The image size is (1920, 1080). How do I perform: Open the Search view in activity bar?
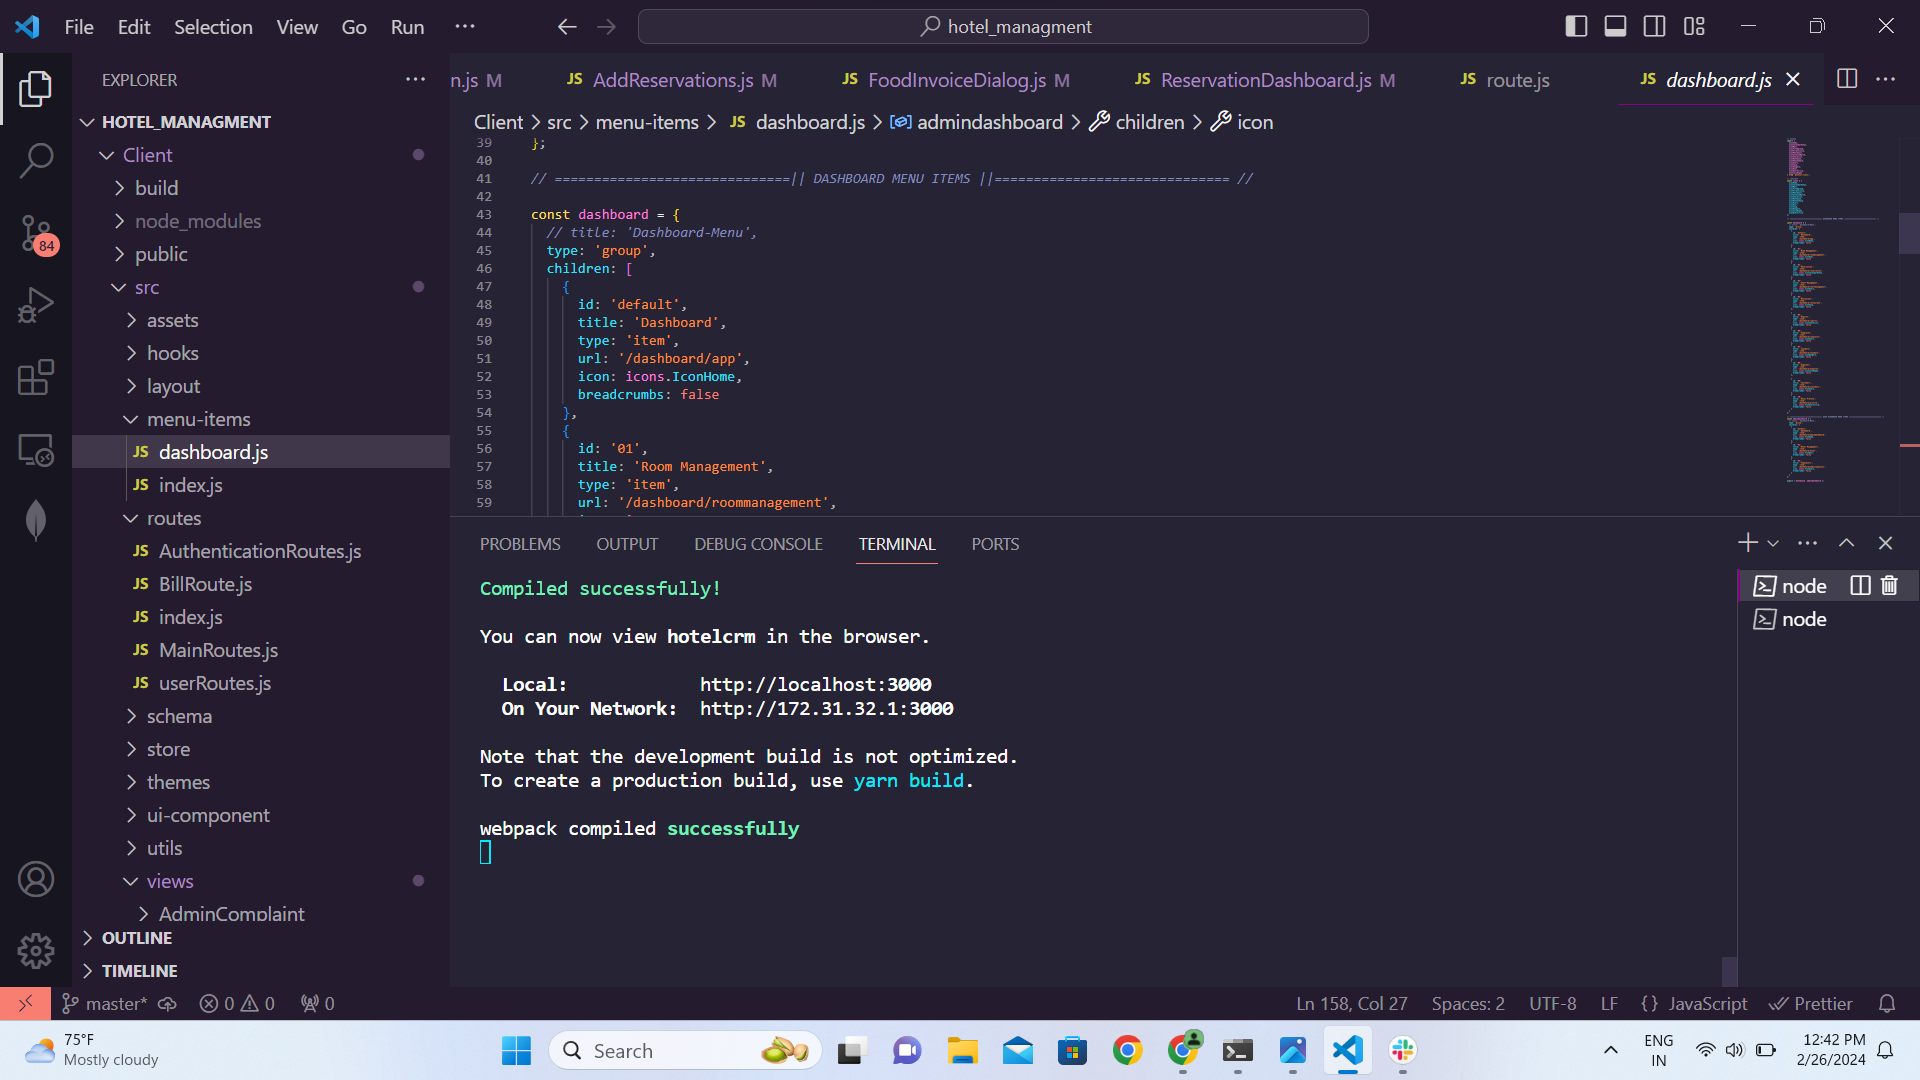click(x=36, y=160)
